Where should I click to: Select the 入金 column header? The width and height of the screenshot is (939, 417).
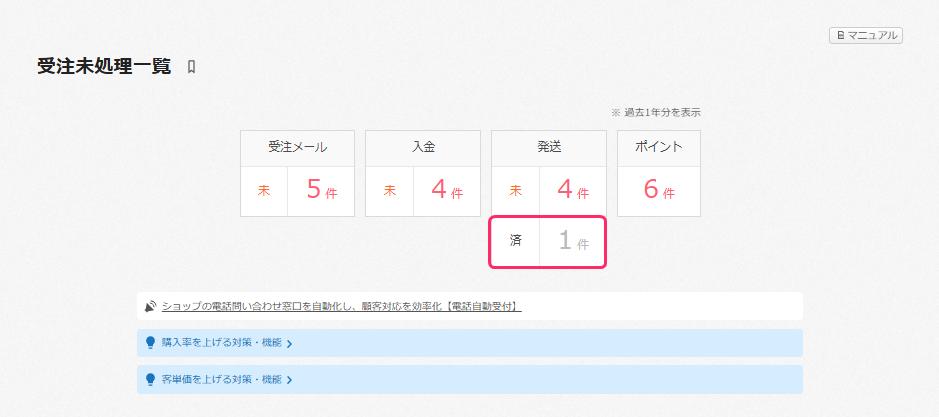coord(423,147)
